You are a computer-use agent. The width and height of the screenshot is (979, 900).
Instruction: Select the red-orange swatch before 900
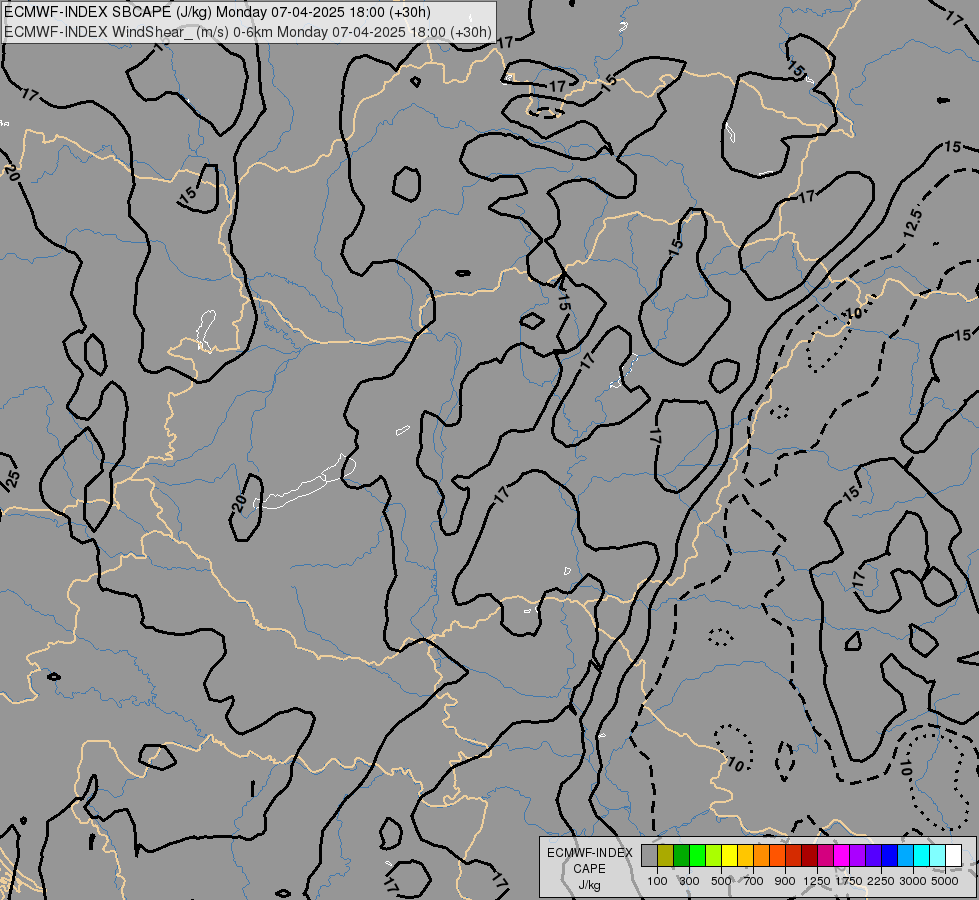pos(777,856)
